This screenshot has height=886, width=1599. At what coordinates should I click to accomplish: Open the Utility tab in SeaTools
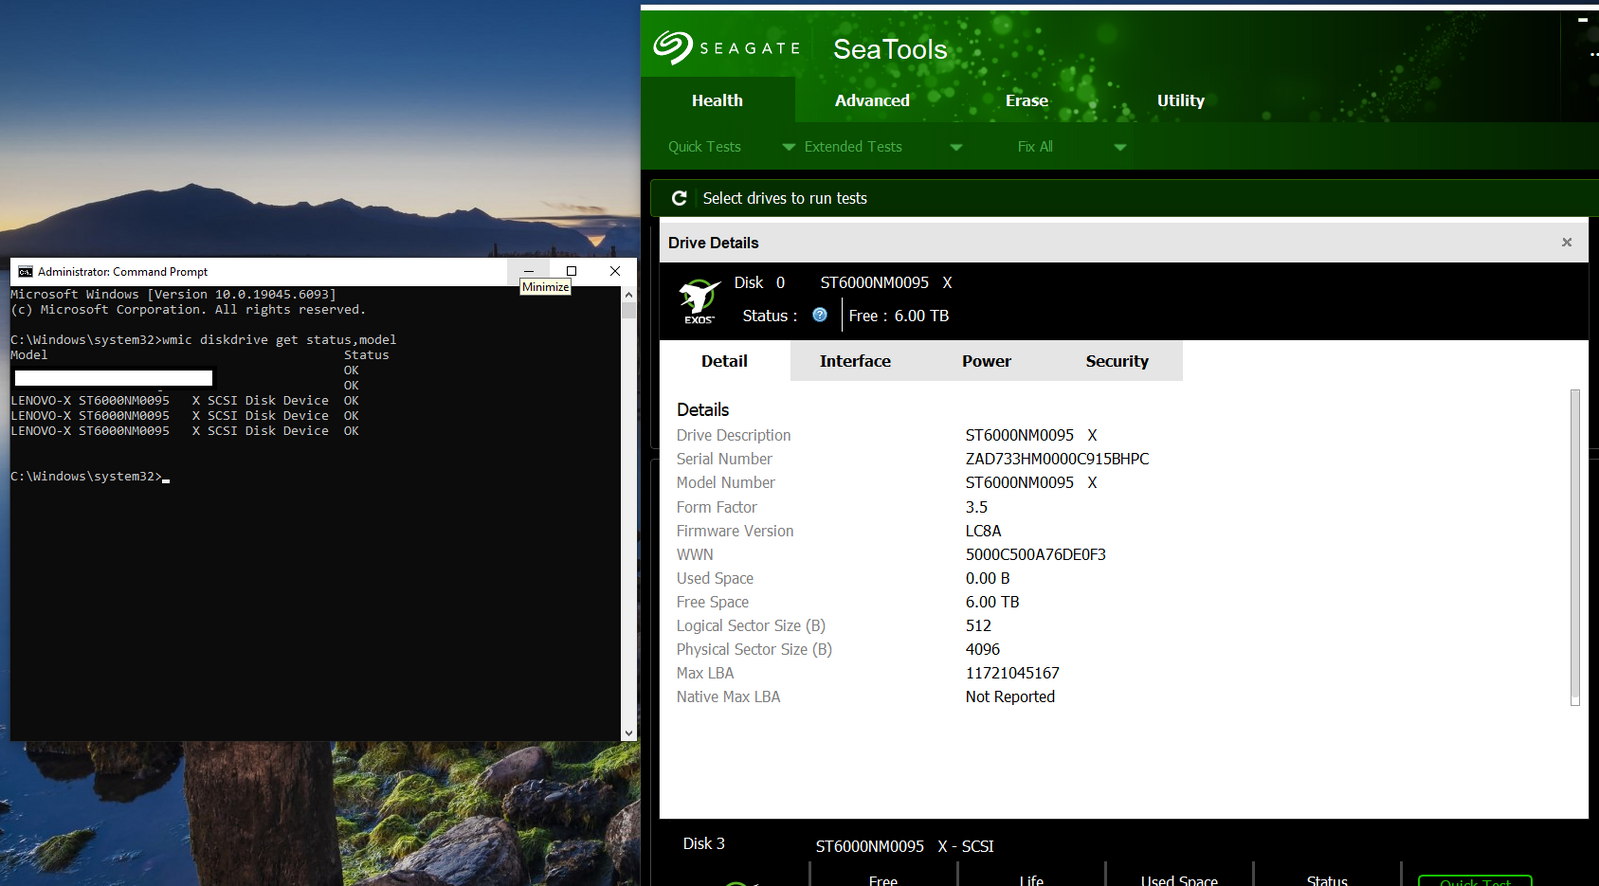coord(1181,100)
